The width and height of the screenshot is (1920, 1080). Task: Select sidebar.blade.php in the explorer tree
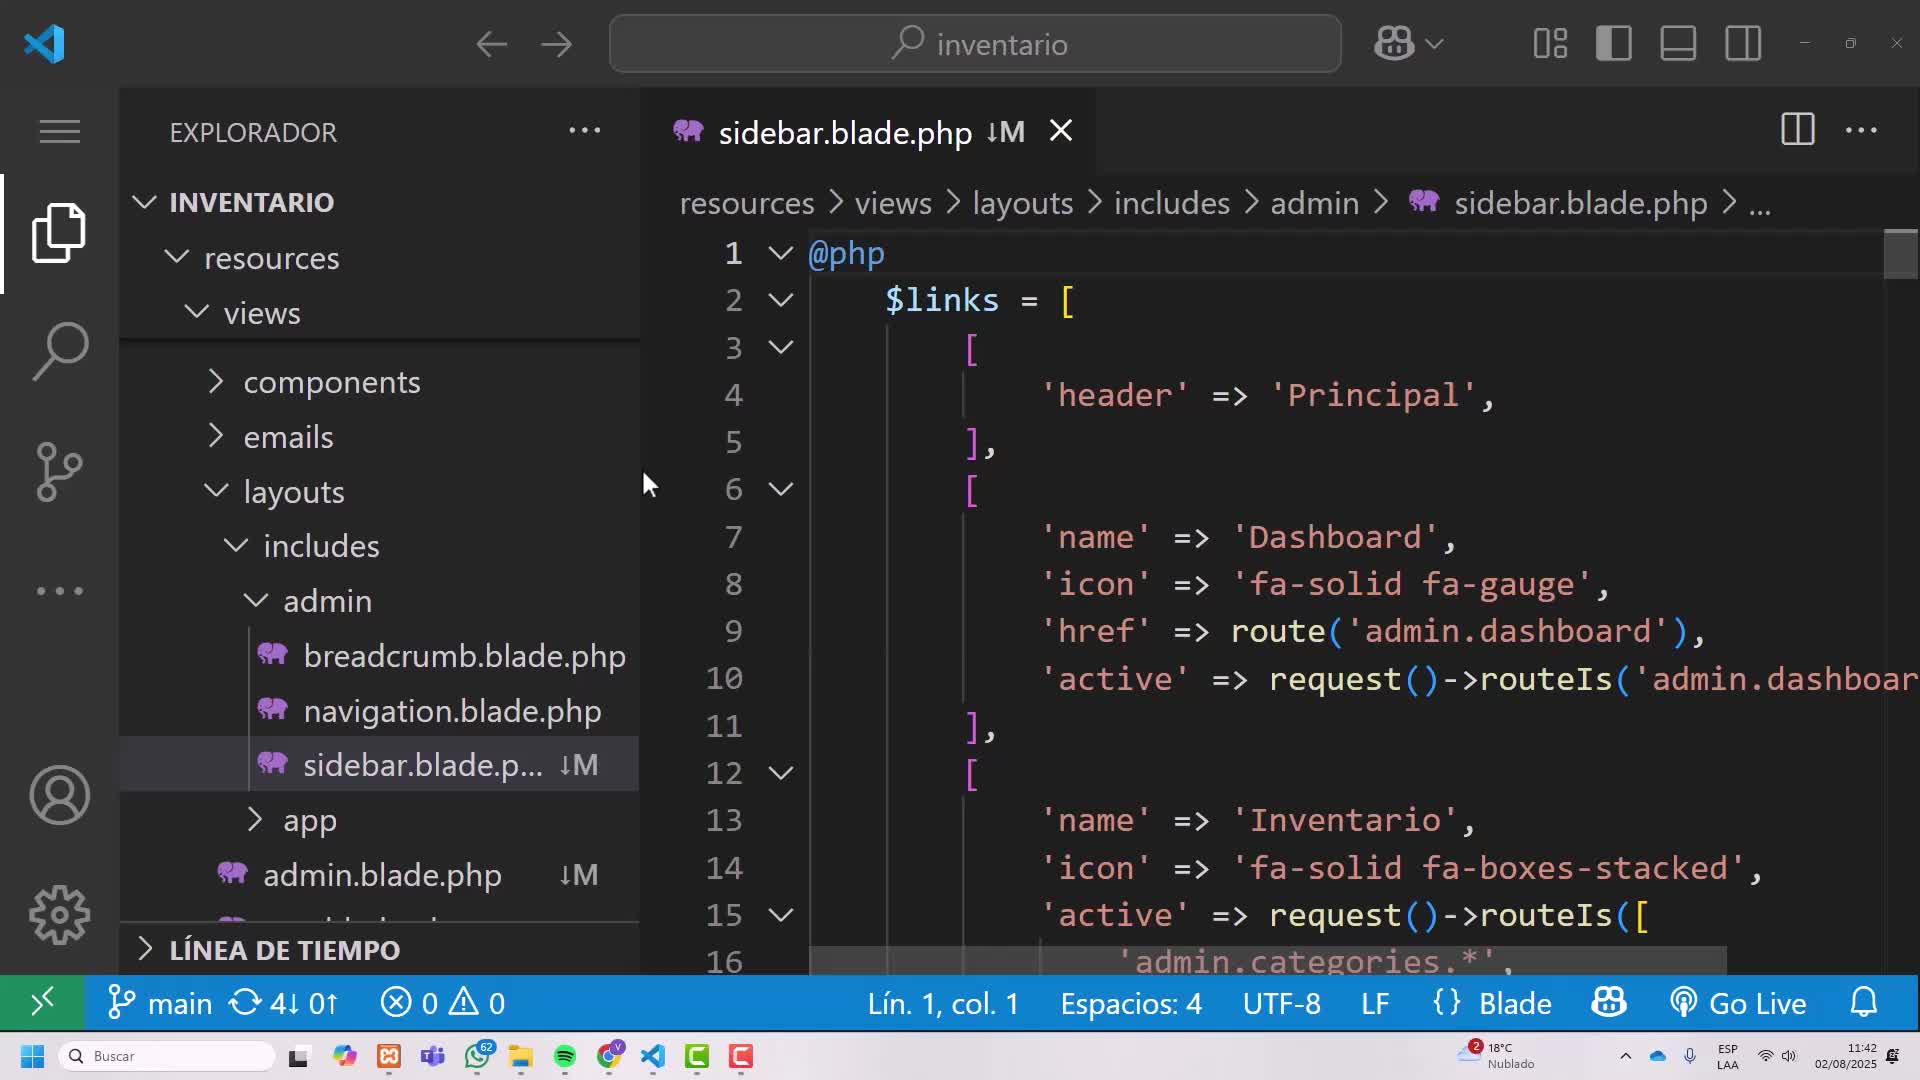pyautogui.click(x=379, y=764)
